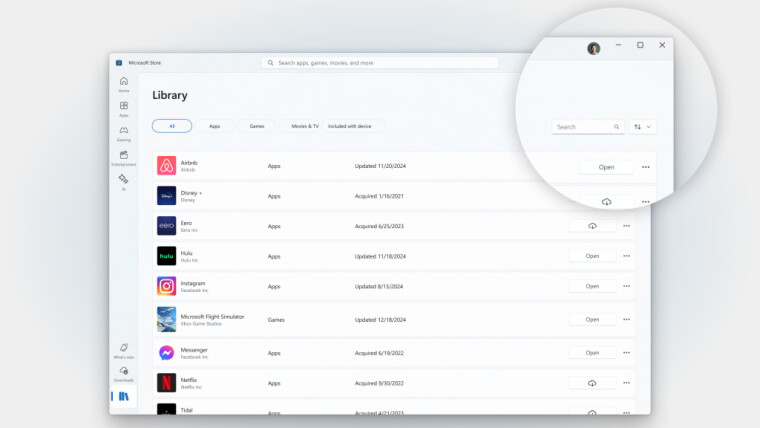
Task: Select the Microsoft Flight Simulator title text
Action: click(x=212, y=317)
